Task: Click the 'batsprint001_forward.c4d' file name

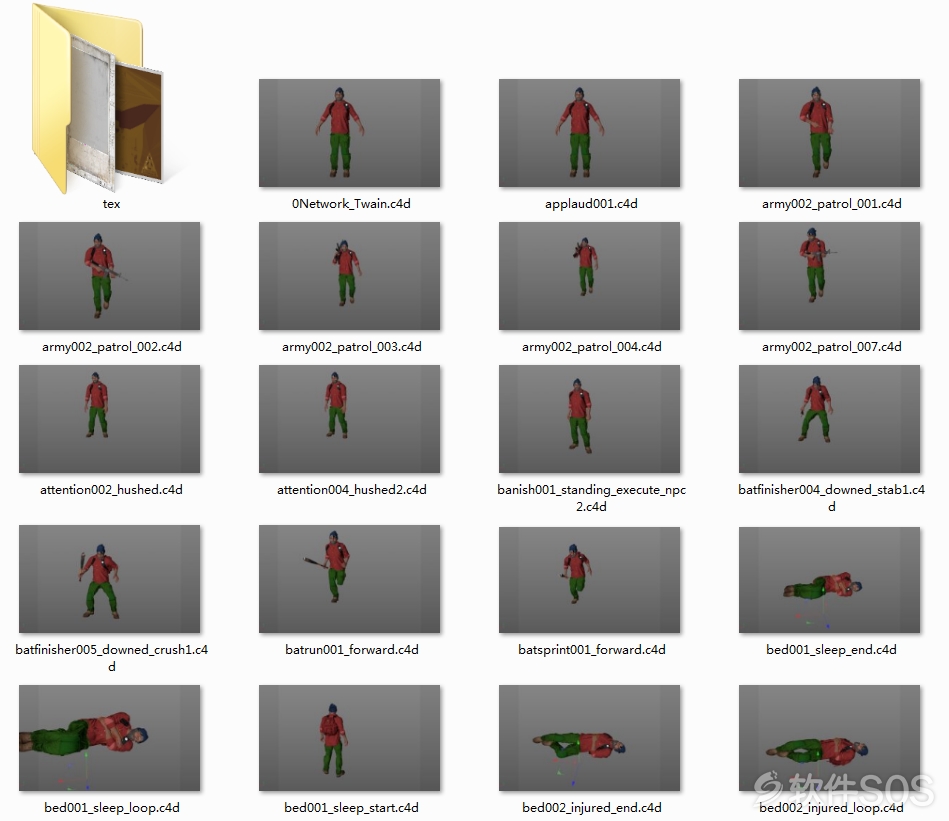Action: point(591,650)
